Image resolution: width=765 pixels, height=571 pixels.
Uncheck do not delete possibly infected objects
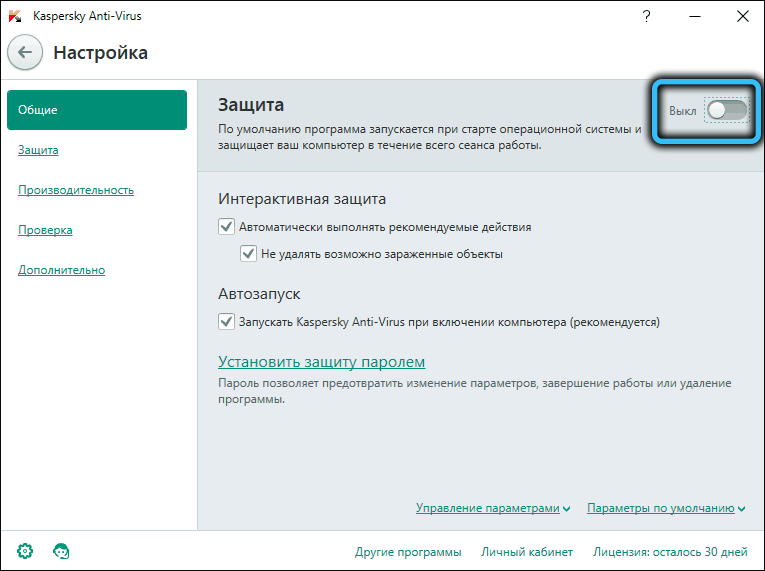(x=248, y=253)
